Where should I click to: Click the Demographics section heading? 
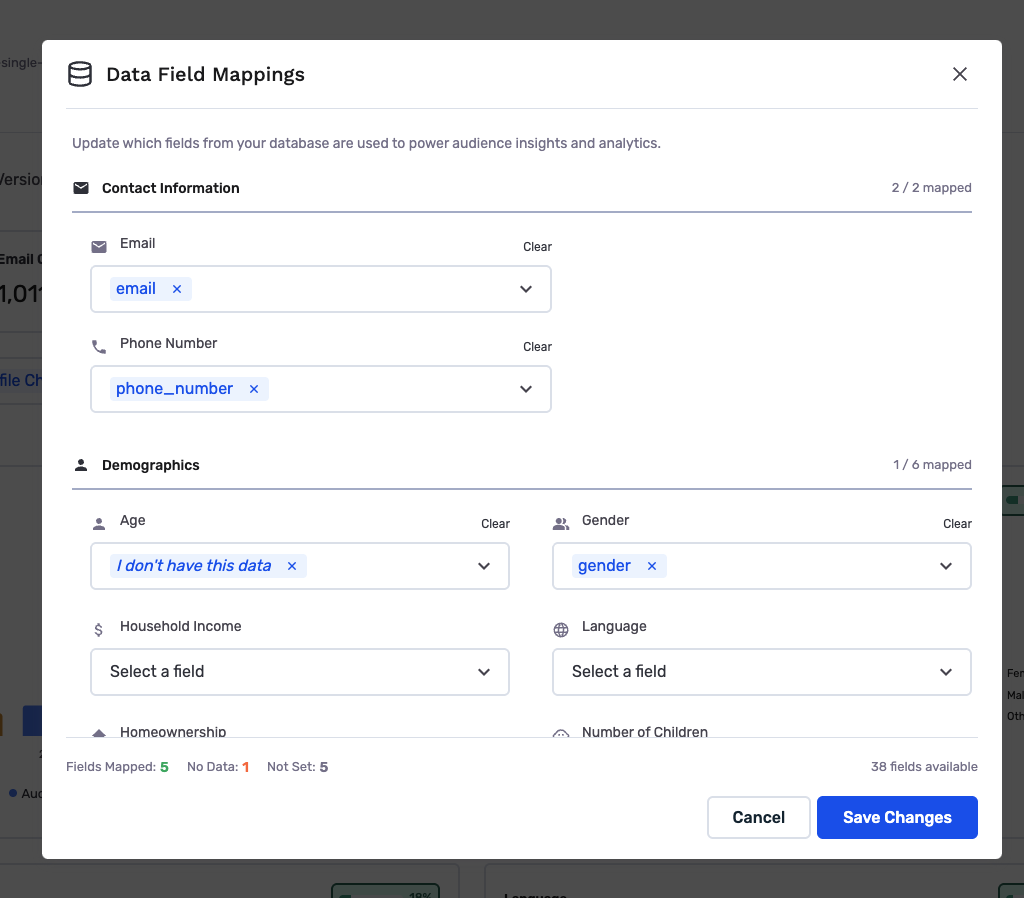[150, 465]
